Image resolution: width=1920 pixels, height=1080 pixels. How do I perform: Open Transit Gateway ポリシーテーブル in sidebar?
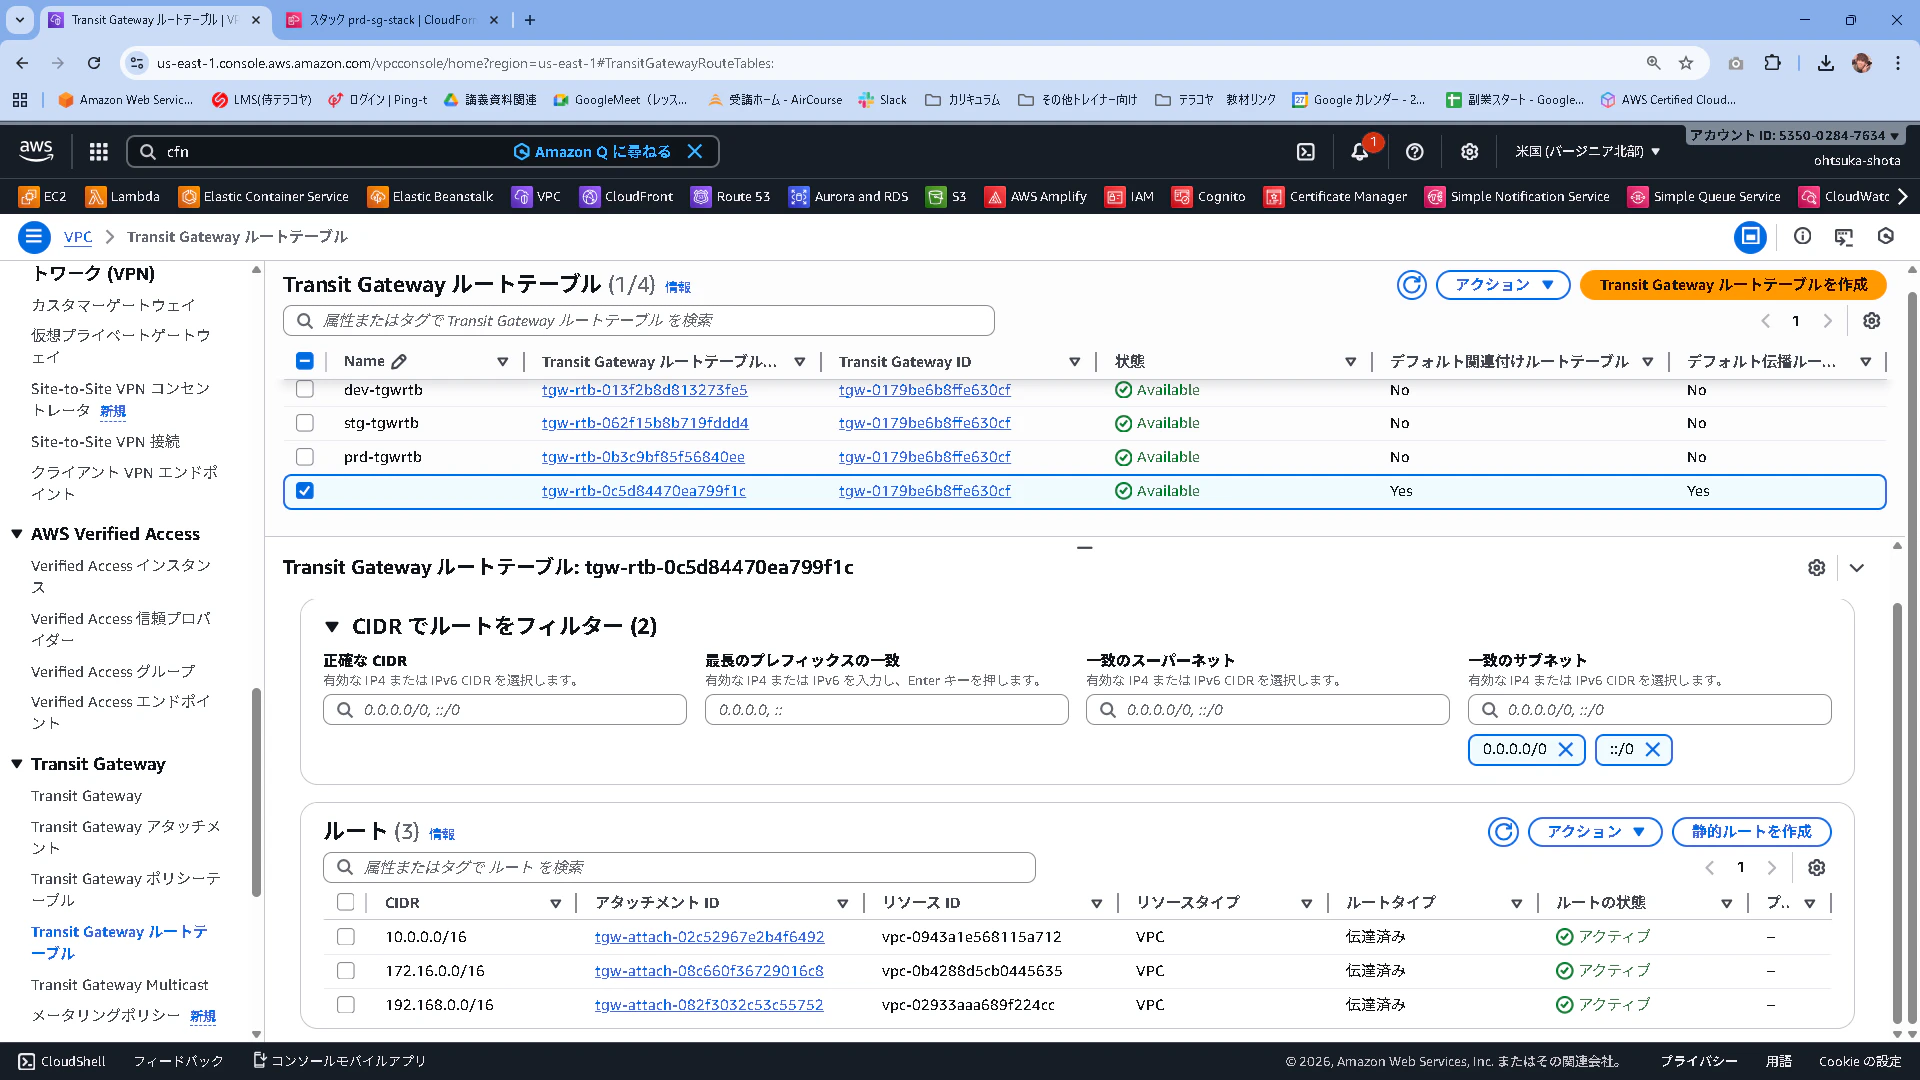[x=126, y=889]
